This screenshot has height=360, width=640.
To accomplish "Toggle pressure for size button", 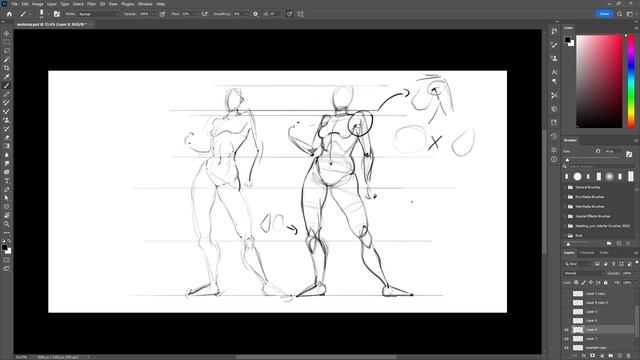I will click(x=289, y=14).
